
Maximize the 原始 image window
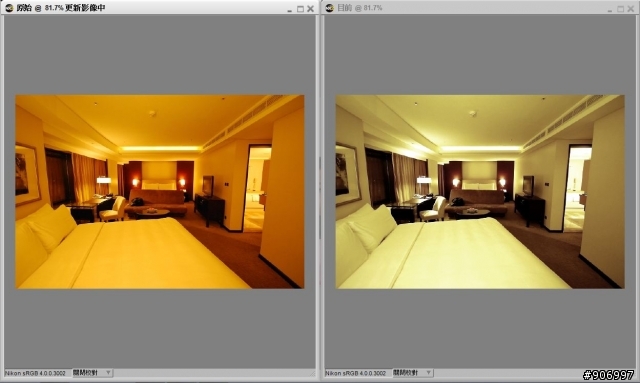pyautogui.click(x=300, y=9)
